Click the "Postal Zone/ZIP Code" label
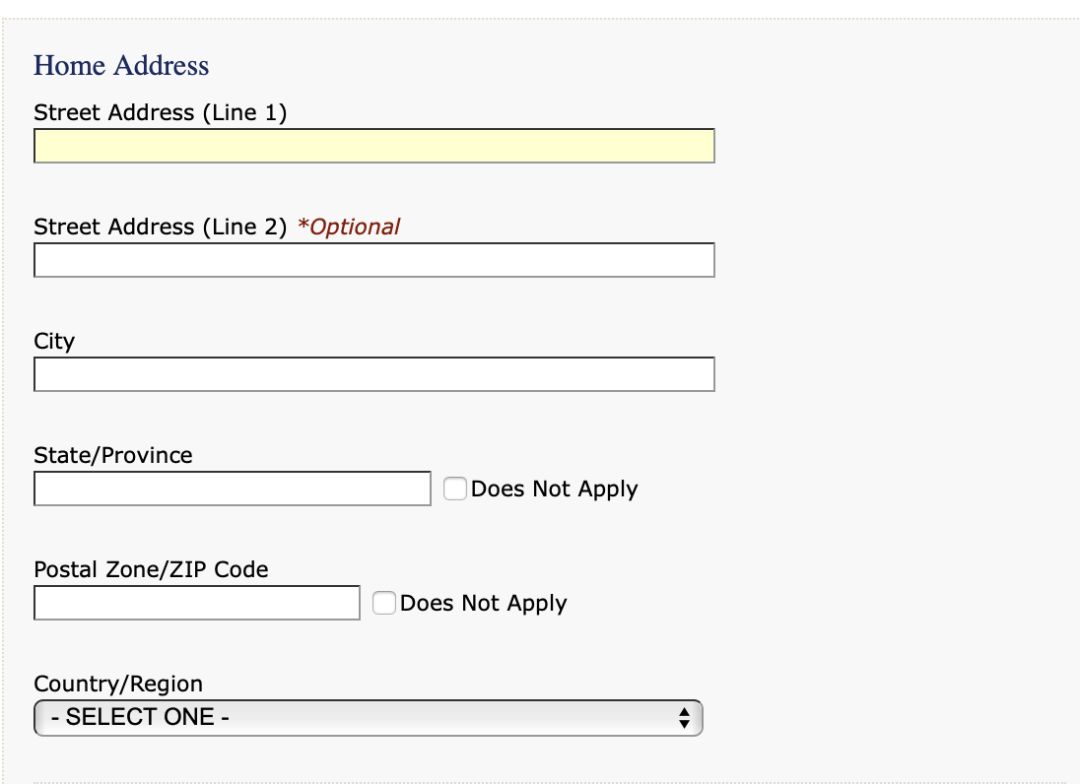Image resolution: width=1080 pixels, height=784 pixels. coord(151,570)
